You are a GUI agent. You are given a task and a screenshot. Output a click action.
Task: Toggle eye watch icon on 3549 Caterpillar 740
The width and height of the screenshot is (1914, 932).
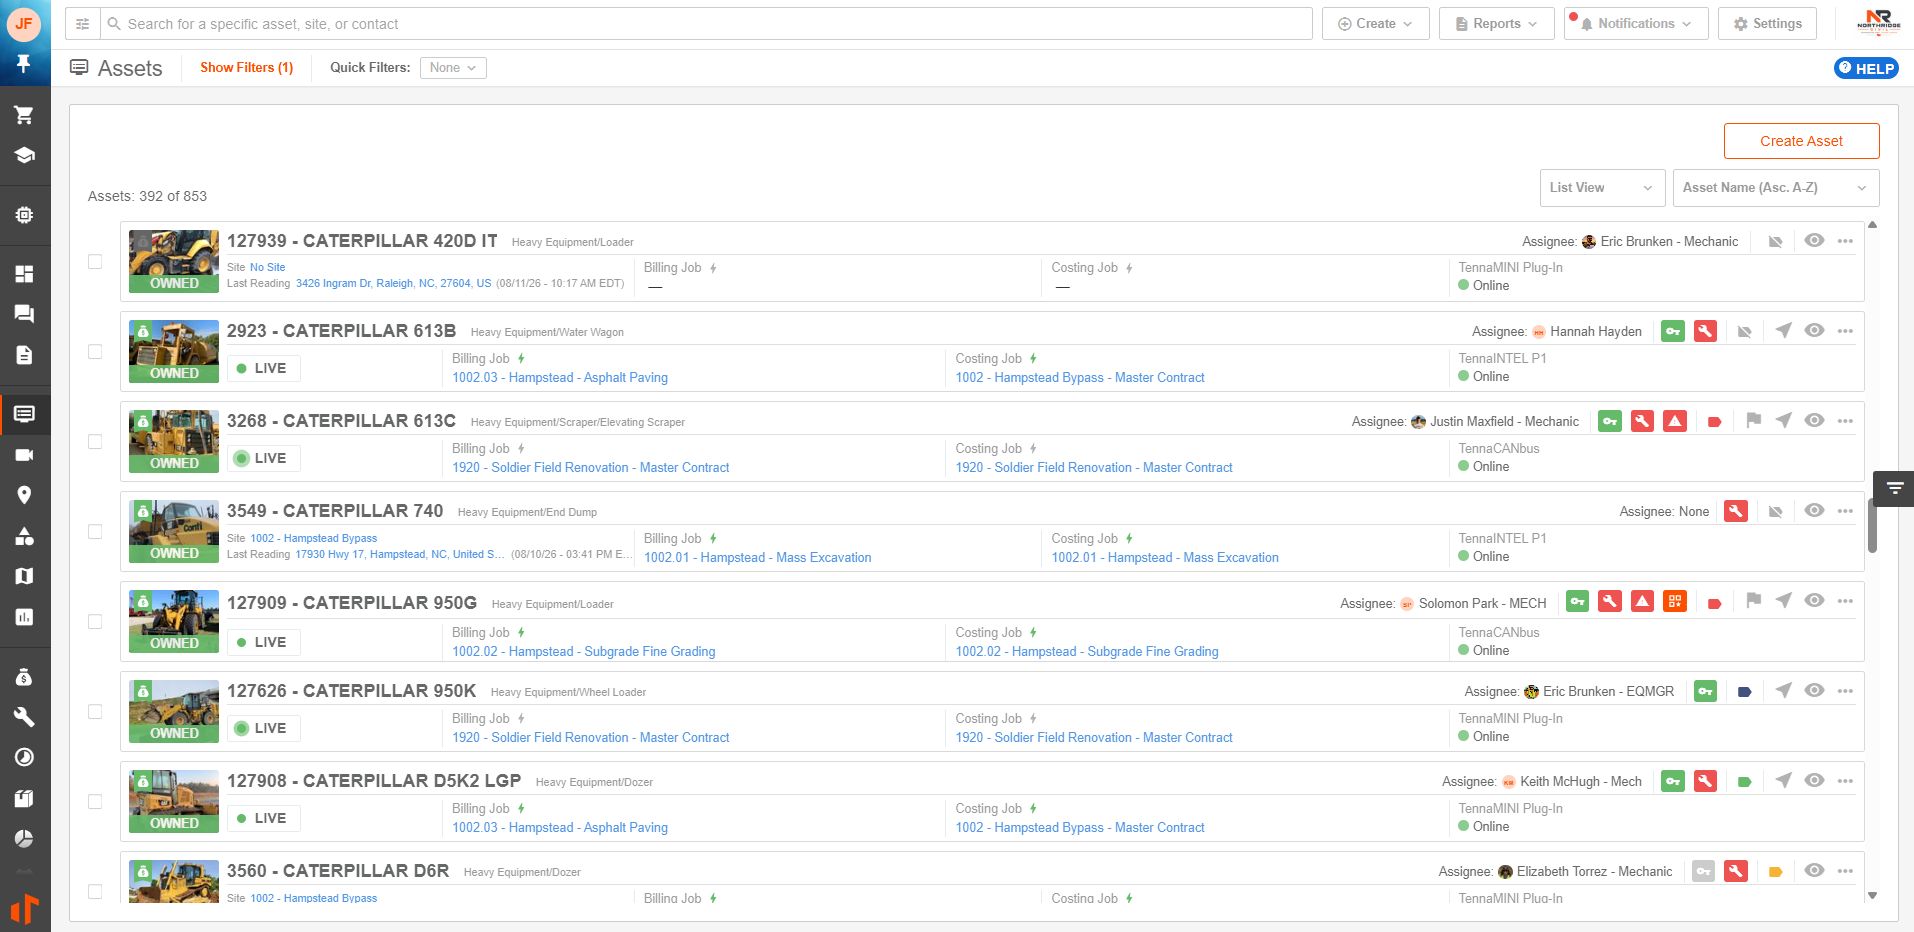tap(1814, 511)
